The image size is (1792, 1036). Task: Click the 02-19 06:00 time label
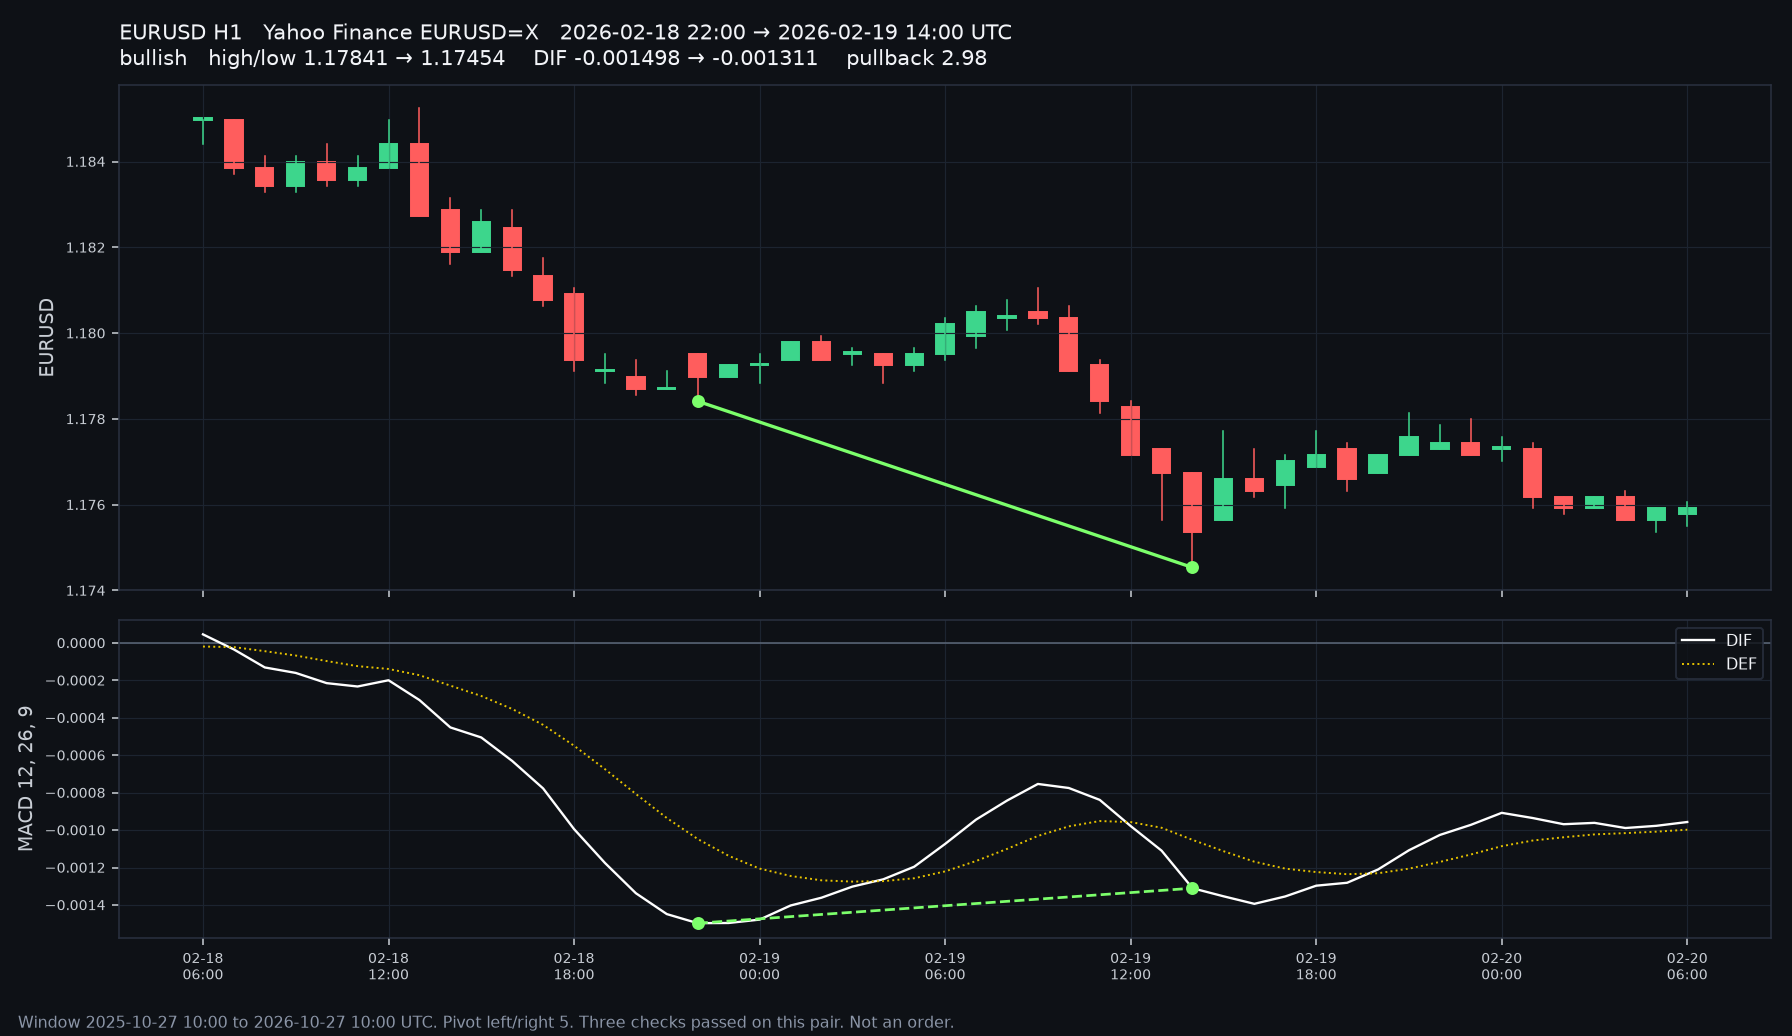945,966
